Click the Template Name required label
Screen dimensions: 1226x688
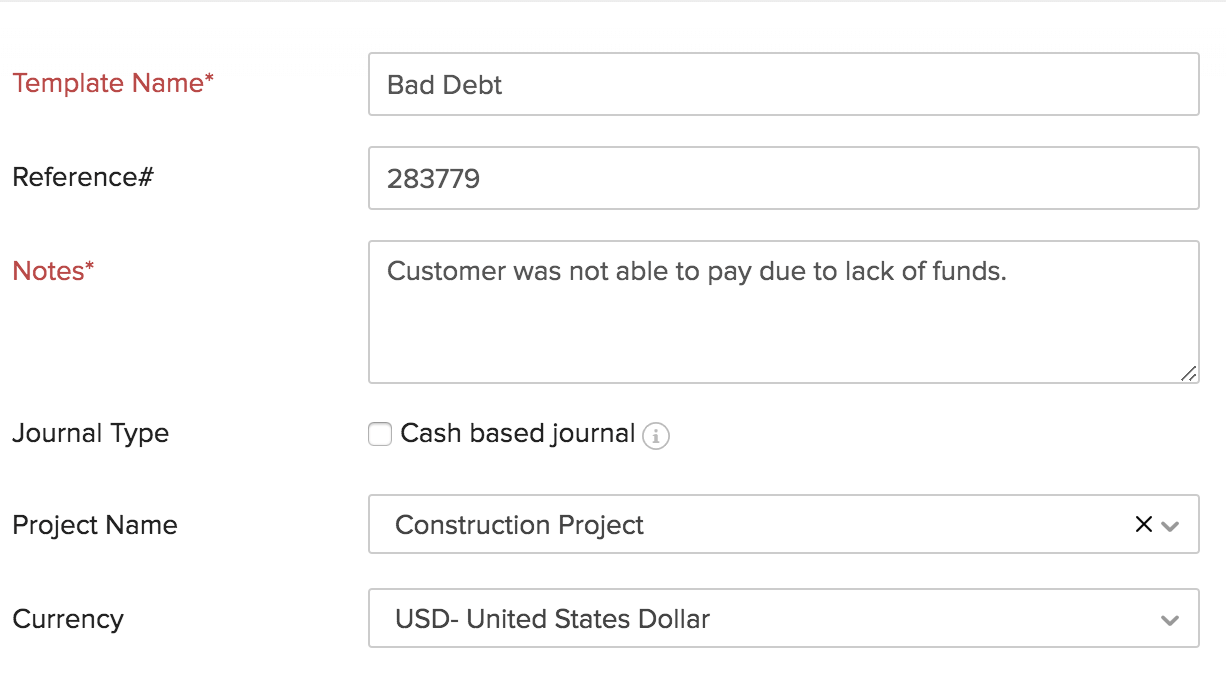112,83
